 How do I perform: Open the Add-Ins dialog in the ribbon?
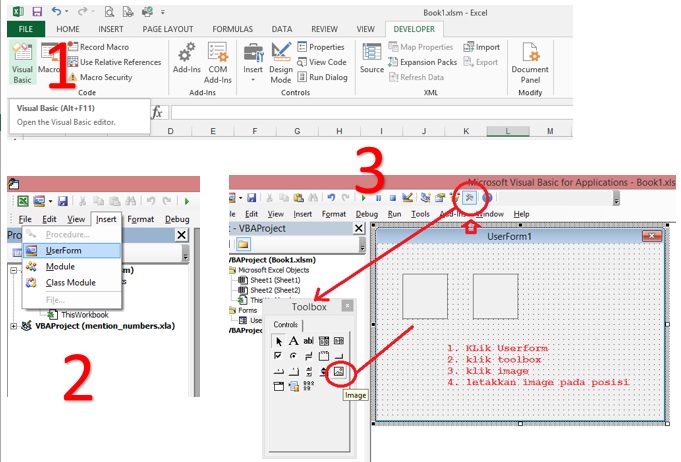pyautogui.click(x=187, y=58)
